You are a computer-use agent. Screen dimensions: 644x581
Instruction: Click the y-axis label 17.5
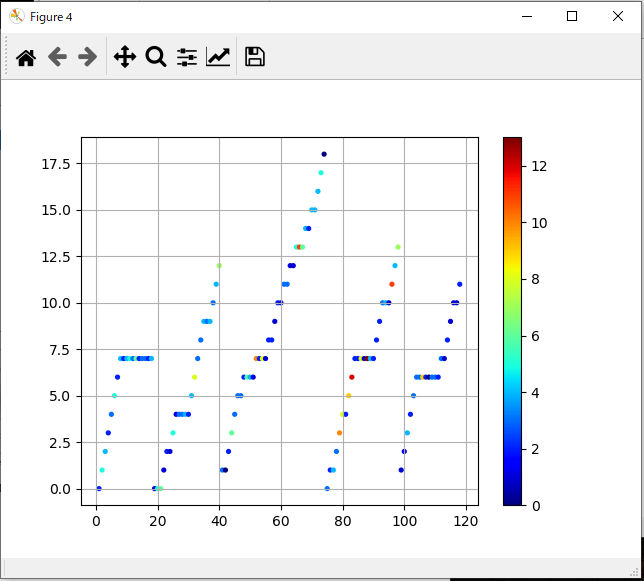(56, 164)
